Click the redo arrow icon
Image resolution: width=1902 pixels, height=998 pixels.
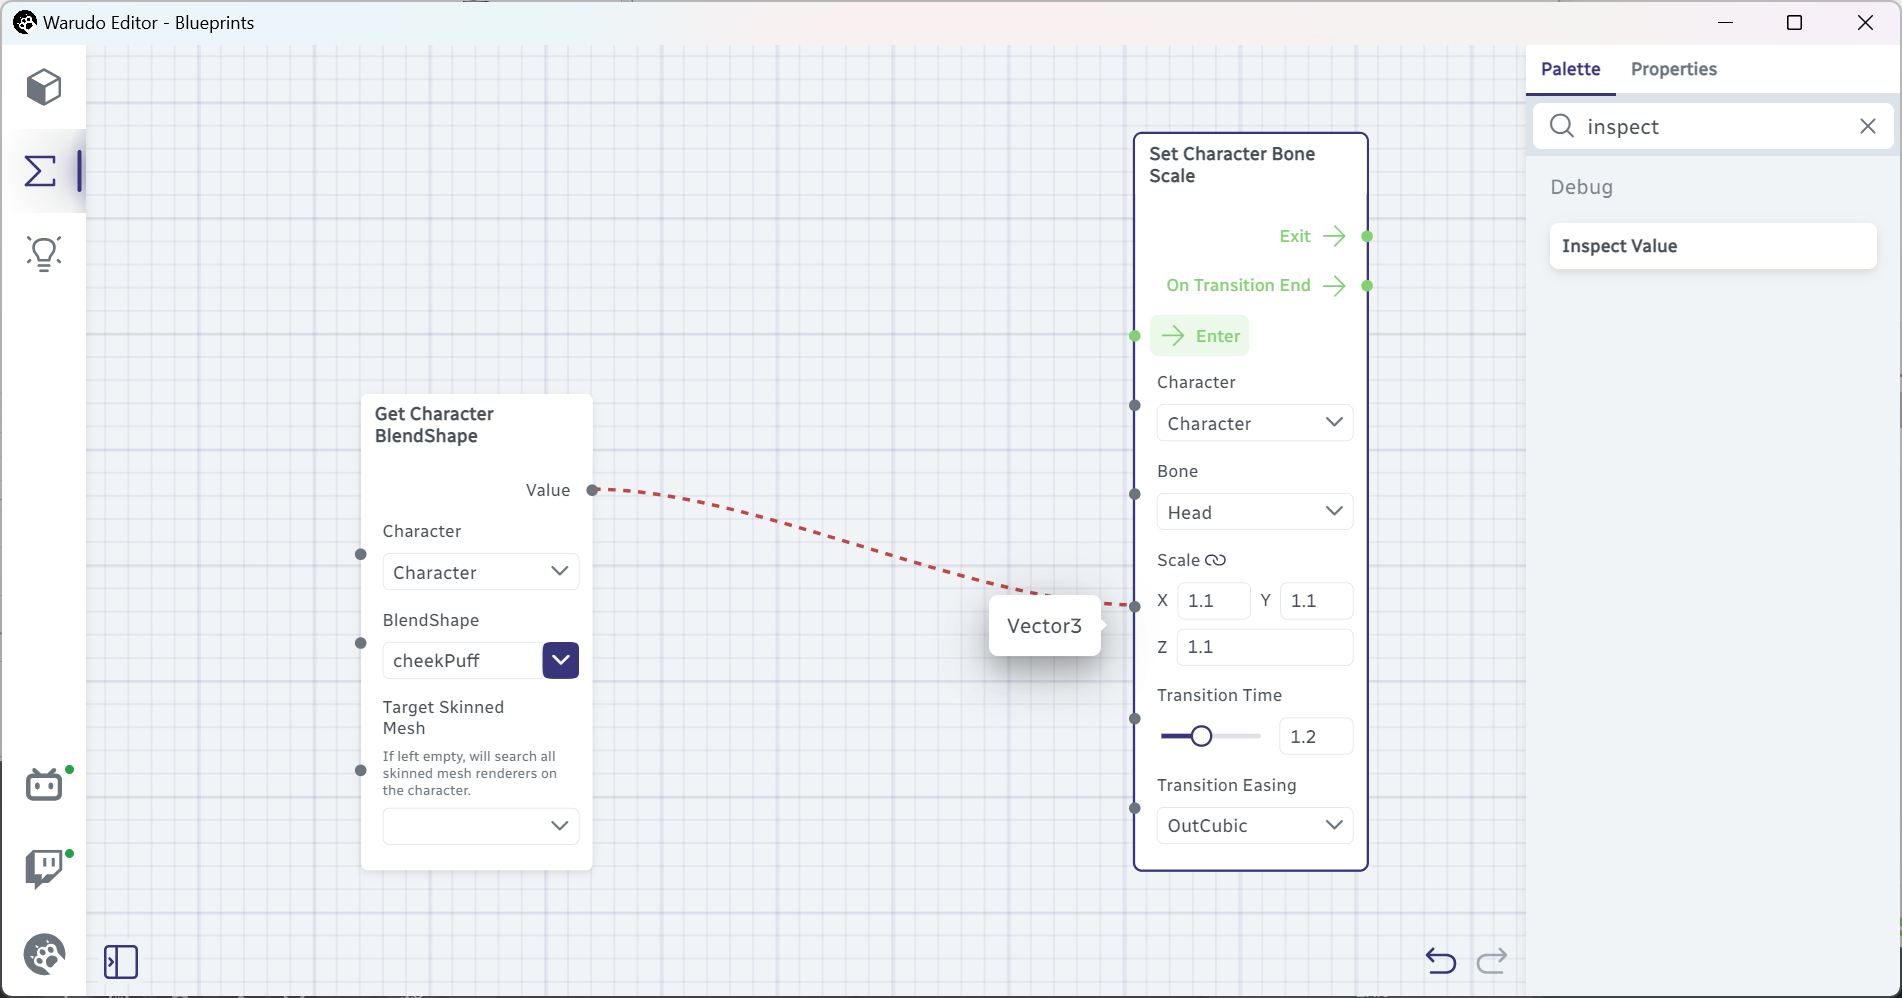coord(1492,961)
